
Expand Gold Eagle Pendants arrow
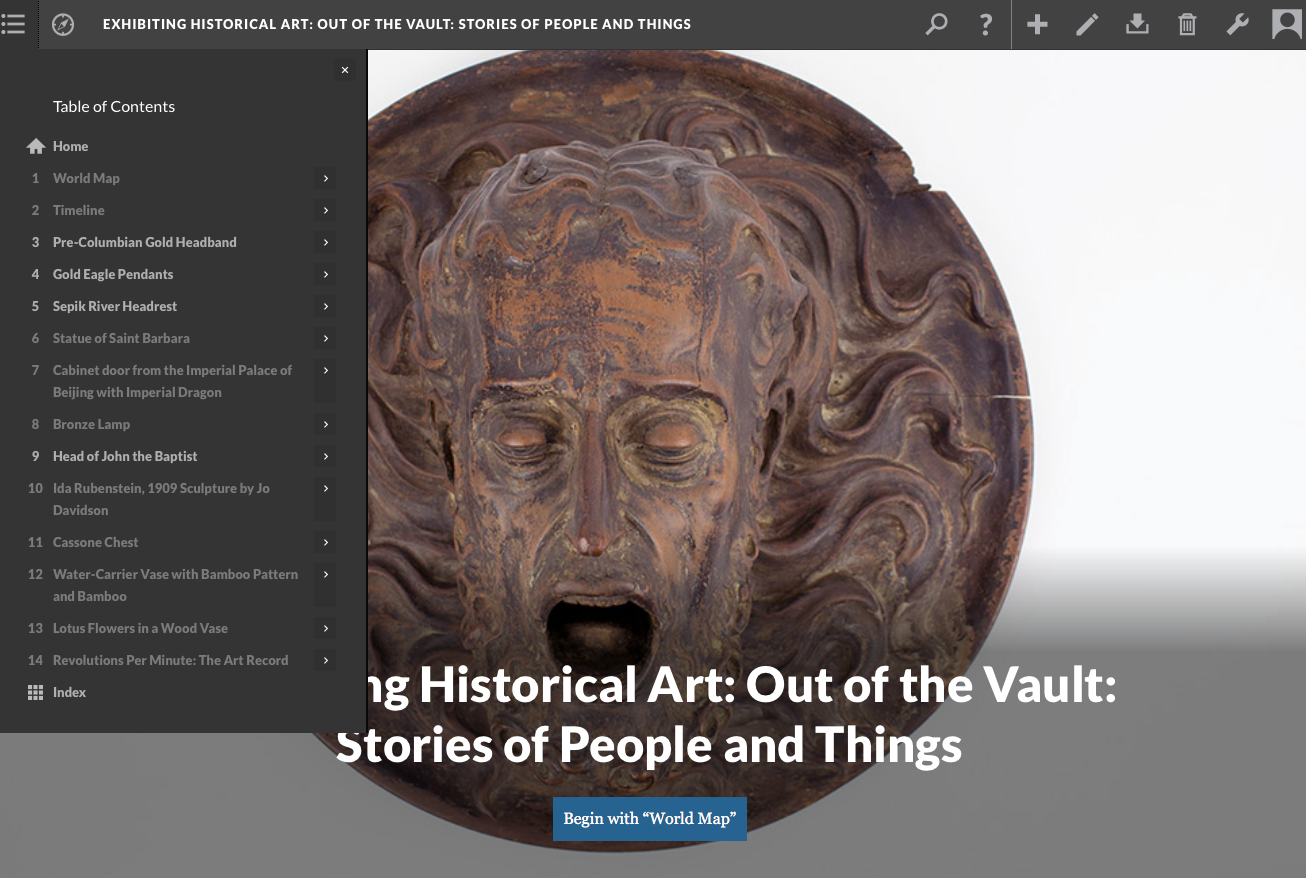pos(326,274)
